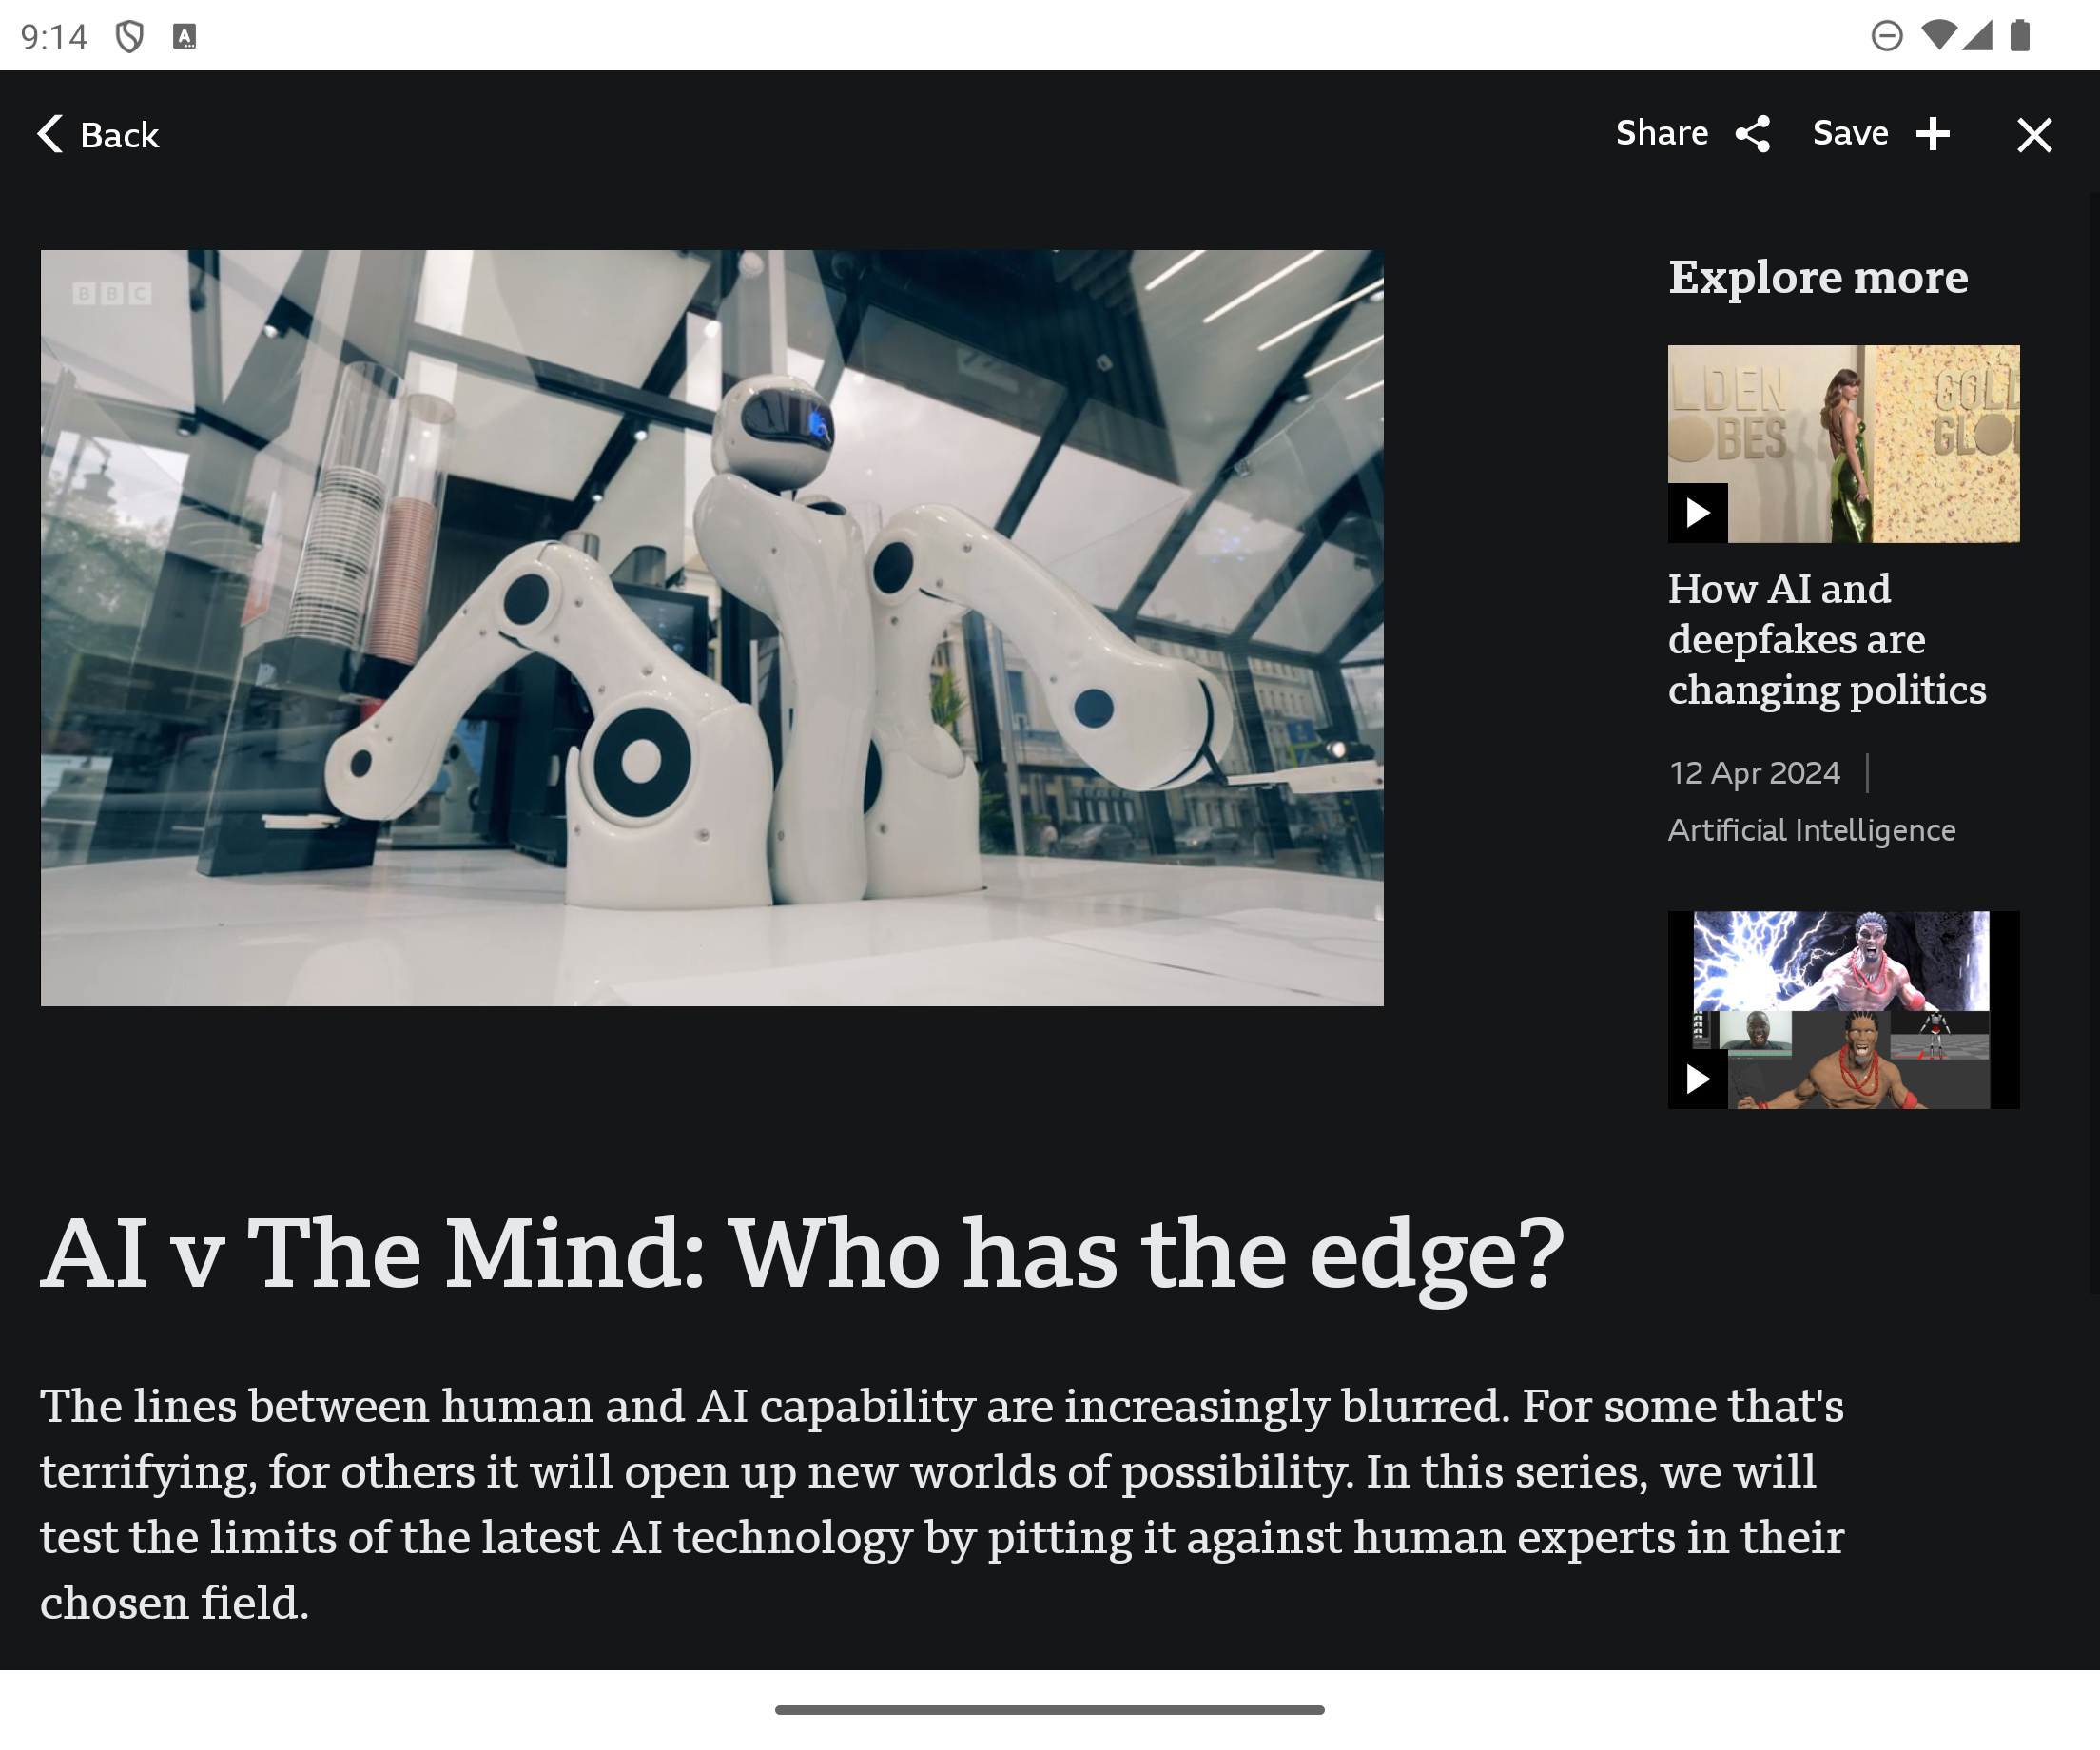Tap the plus icon beside Save

pos(1933,134)
